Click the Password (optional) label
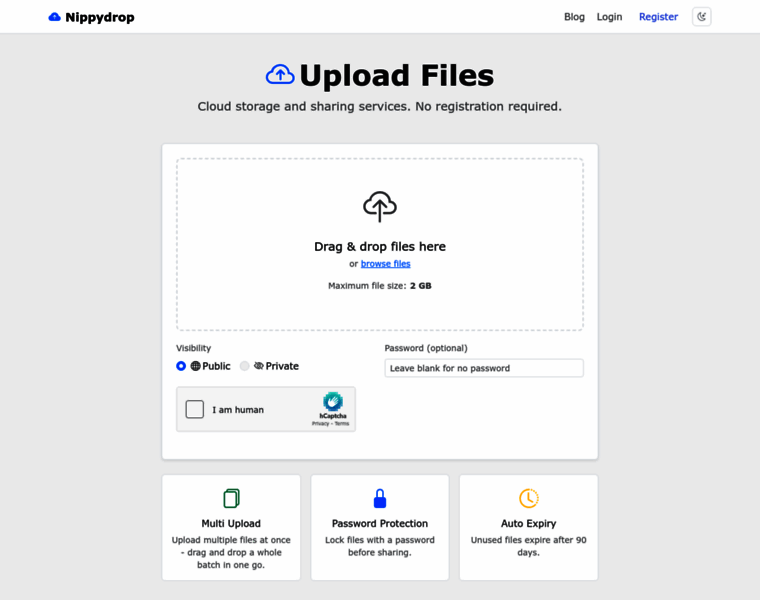The height and width of the screenshot is (600, 760). pyautogui.click(x=426, y=348)
